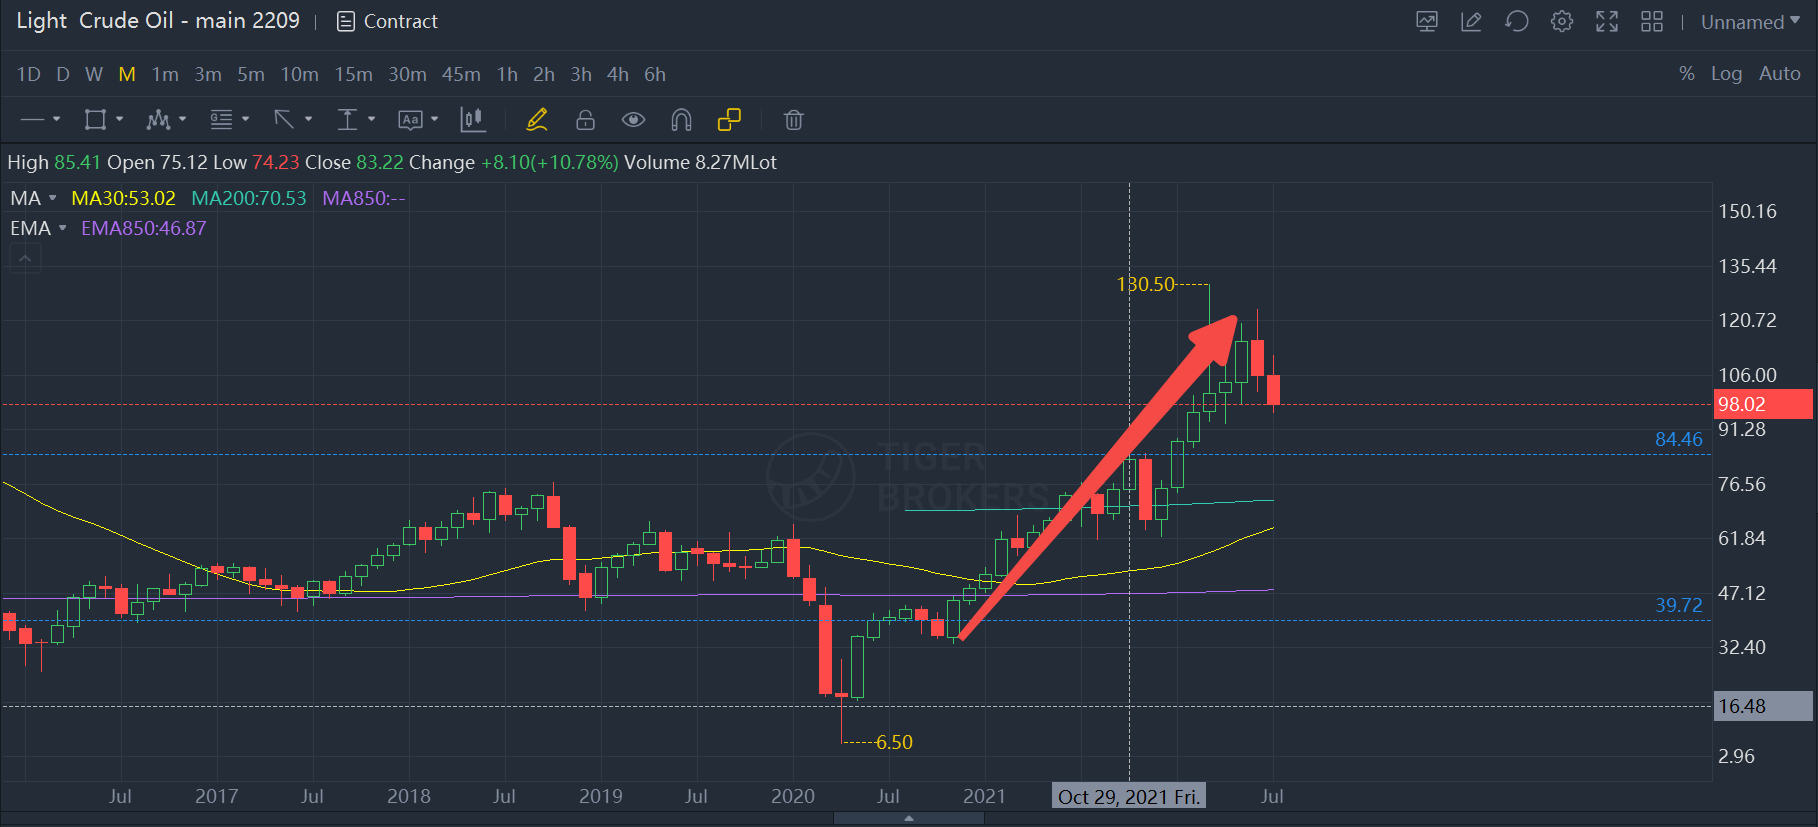Switch to the 2h timeframe
Viewport: 1818px width, 827px height.
pos(544,74)
